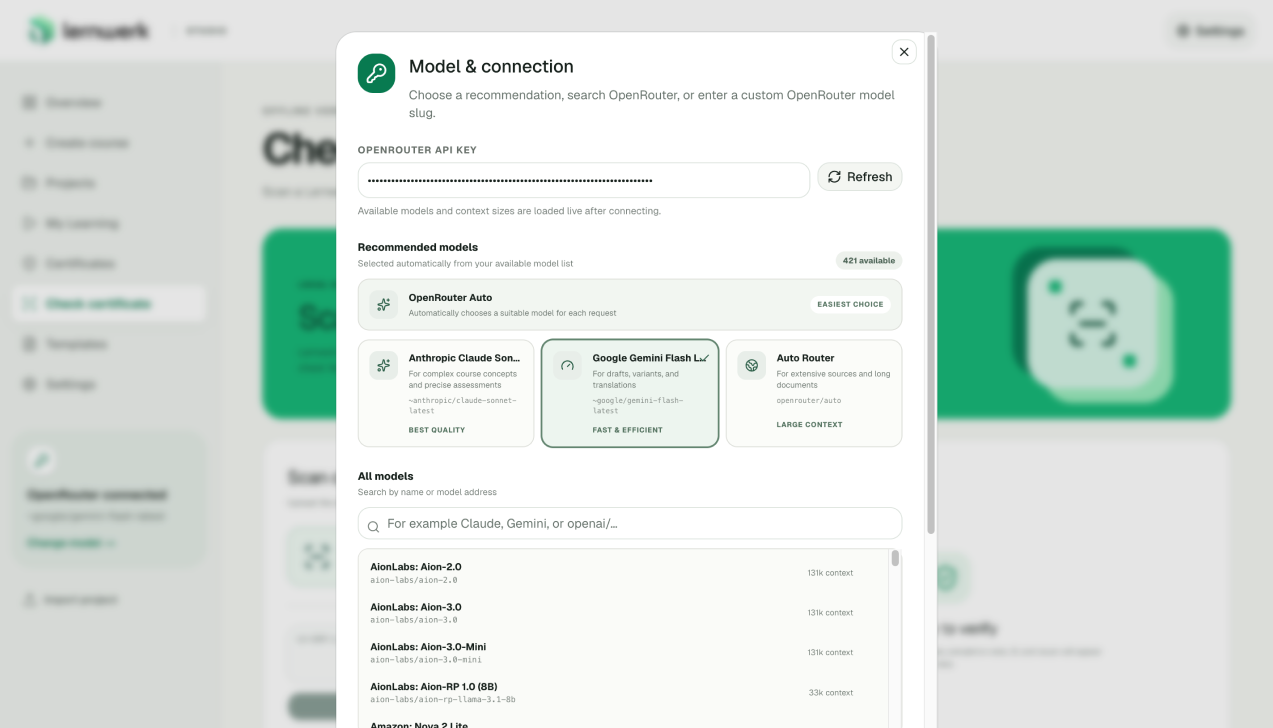The width and height of the screenshot is (1273, 728).
Task: Choose the Anthropic Claude Sonnet model card
Action: coord(446,393)
